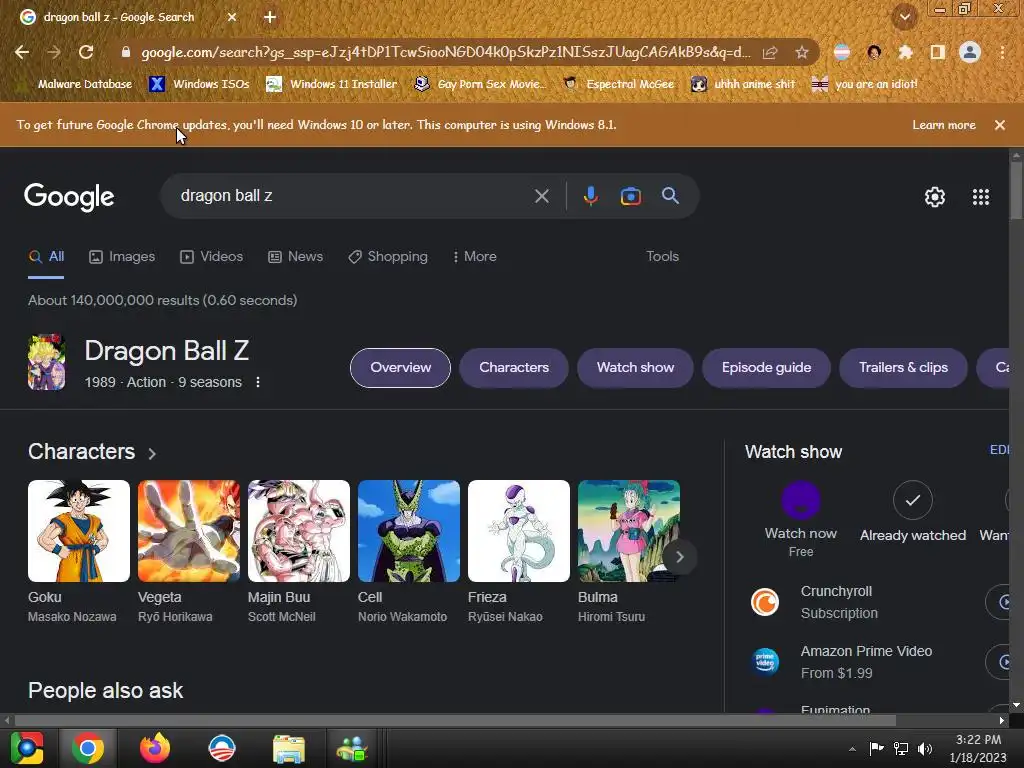Open Firefox from the taskbar

coord(155,748)
